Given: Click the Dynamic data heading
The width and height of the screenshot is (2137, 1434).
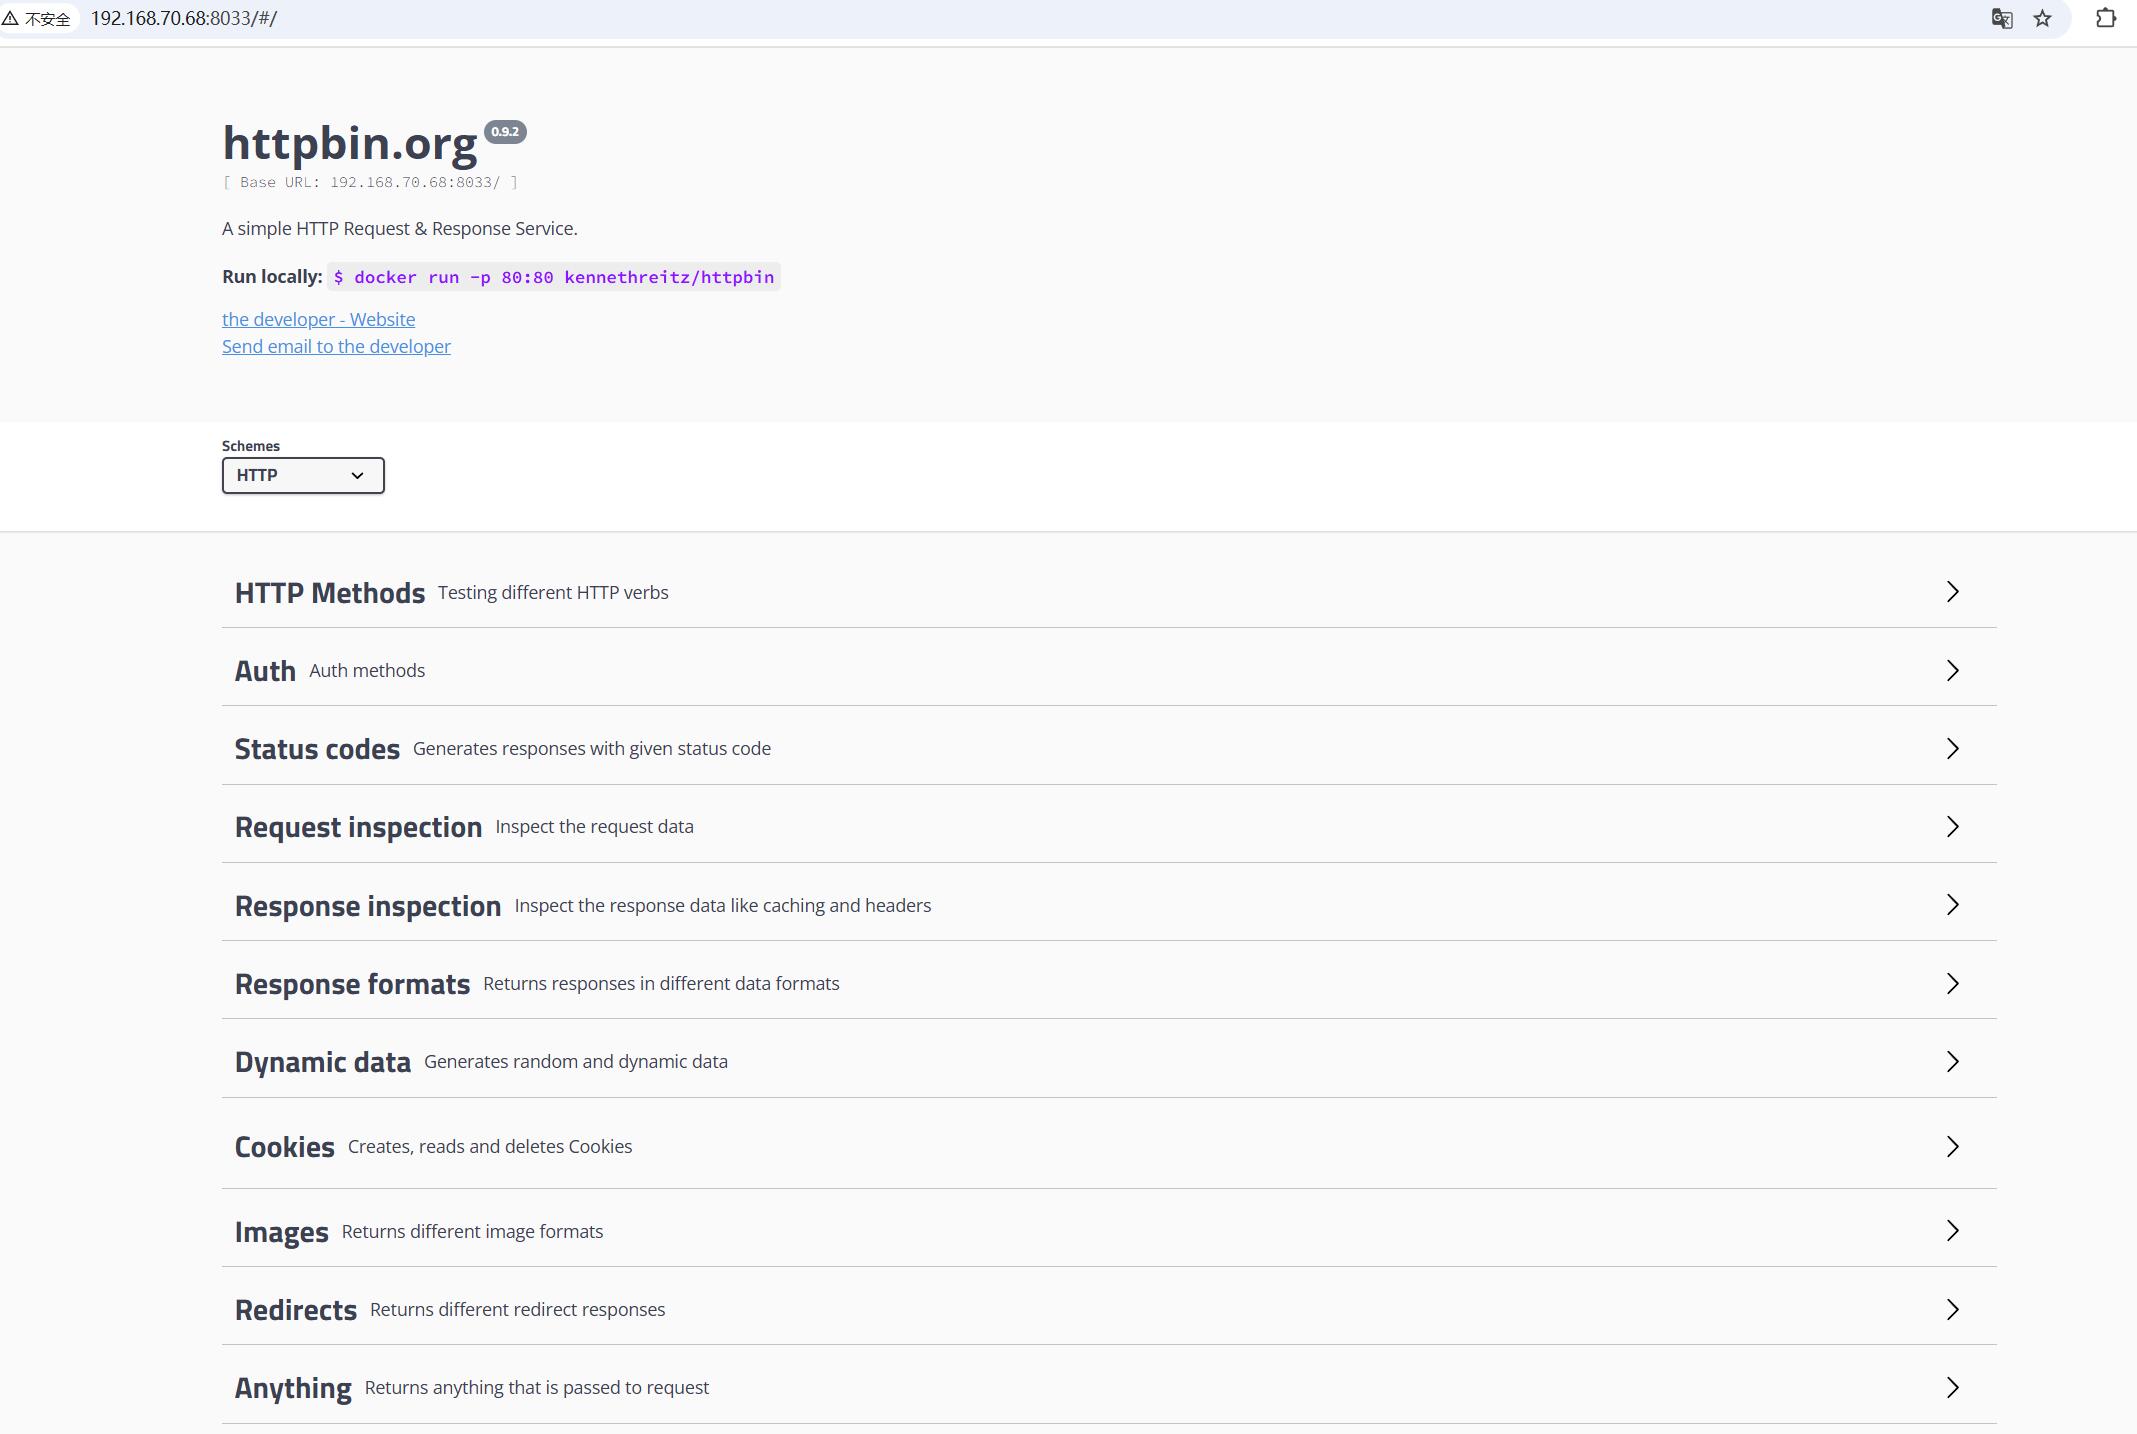Looking at the screenshot, I should pos(323,1062).
